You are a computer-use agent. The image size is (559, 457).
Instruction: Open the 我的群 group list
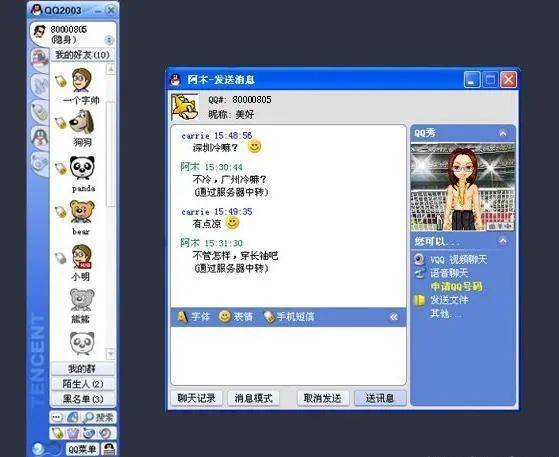(x=82, y=369)
